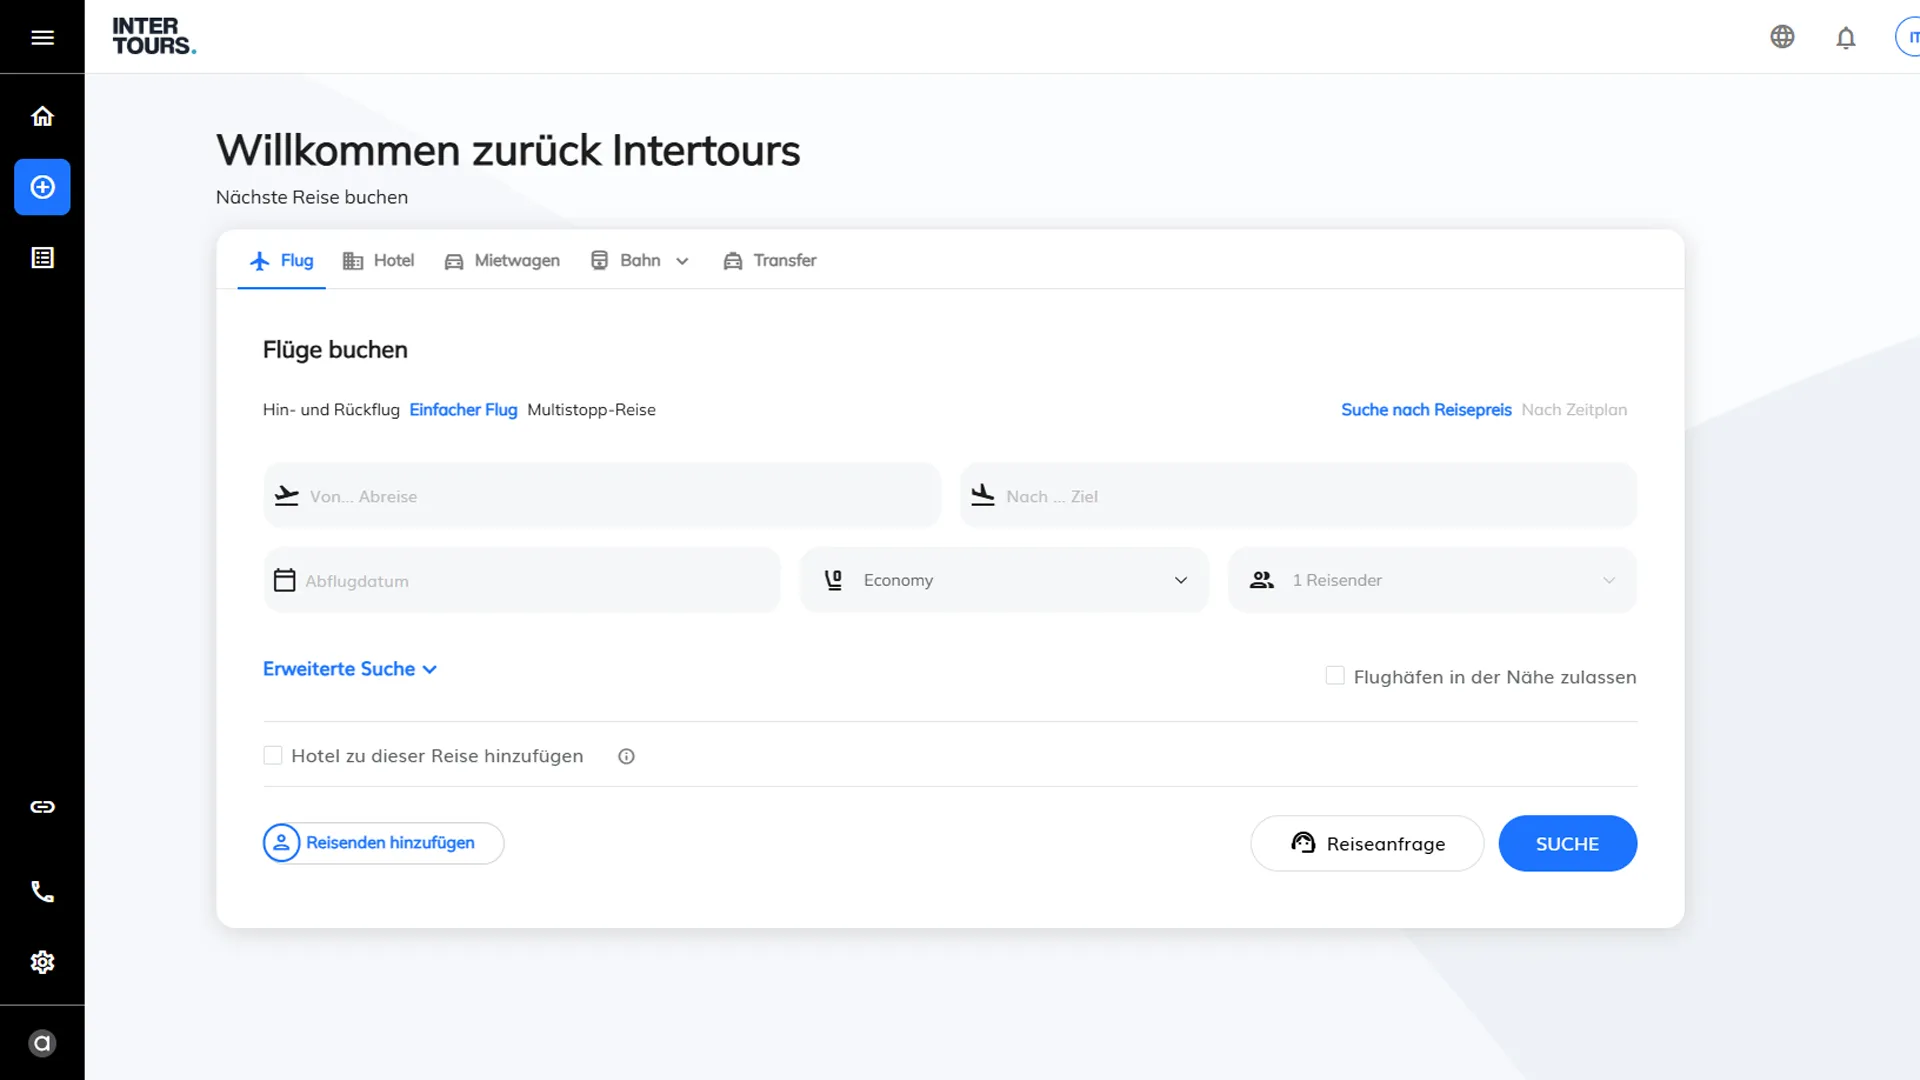The image size is (1920, 1080).
Task: Switch to the Hotel tab
Action: (x=378, y=261)
